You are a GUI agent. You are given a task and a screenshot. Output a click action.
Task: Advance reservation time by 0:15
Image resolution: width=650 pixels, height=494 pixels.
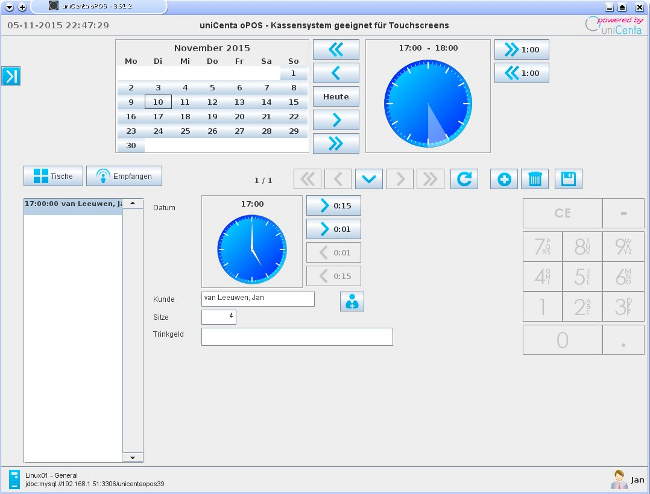pos(333,206)
